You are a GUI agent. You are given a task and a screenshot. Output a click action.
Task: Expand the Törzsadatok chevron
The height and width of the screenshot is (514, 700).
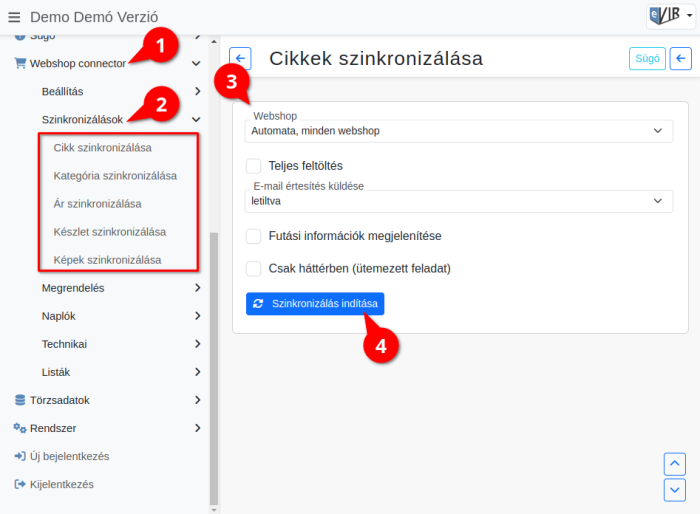click(197, 400)
